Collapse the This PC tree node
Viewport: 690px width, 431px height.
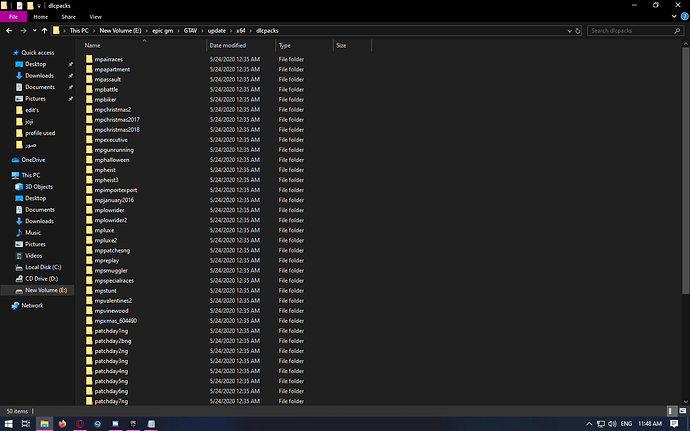6,175
